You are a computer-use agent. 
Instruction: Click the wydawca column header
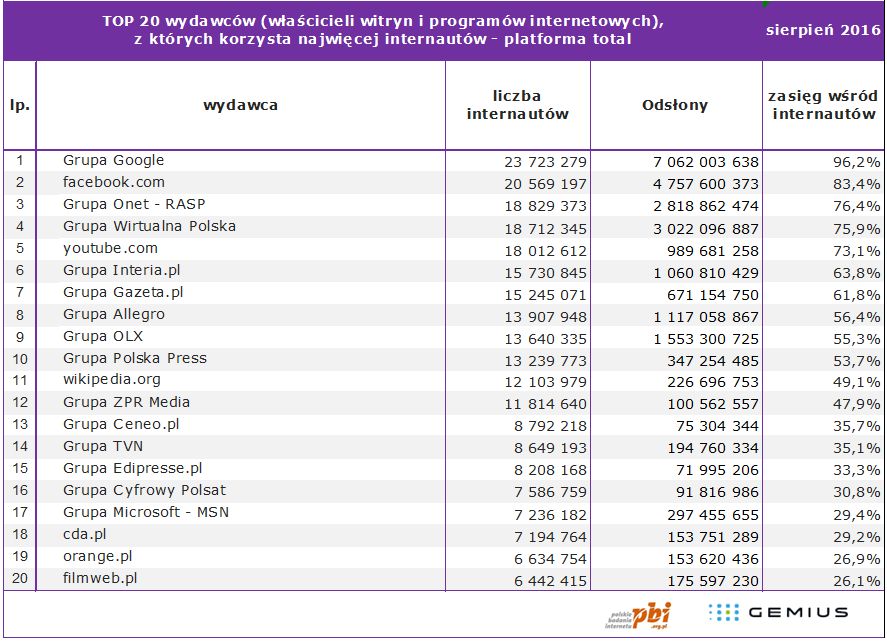pyautogui.click(x=240, y=105)
